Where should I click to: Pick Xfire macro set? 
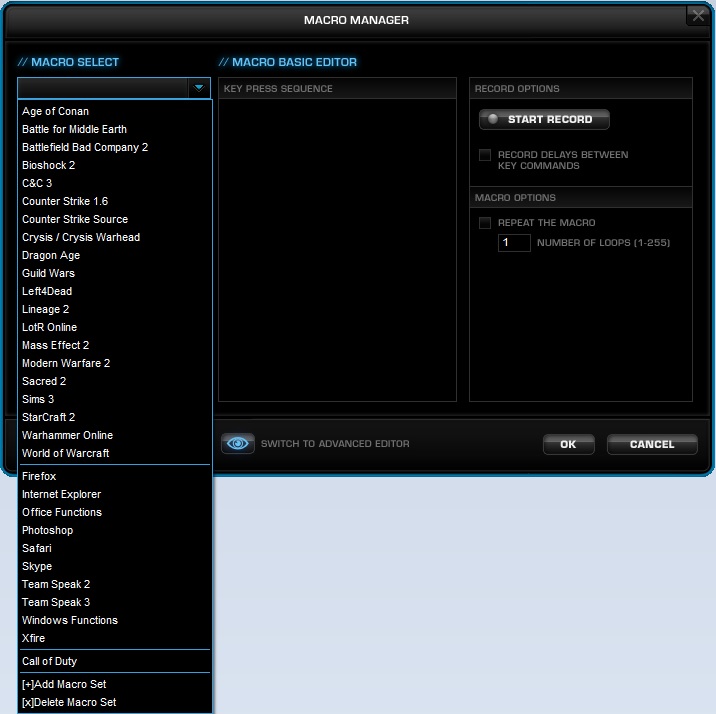(x=115, y=638)
